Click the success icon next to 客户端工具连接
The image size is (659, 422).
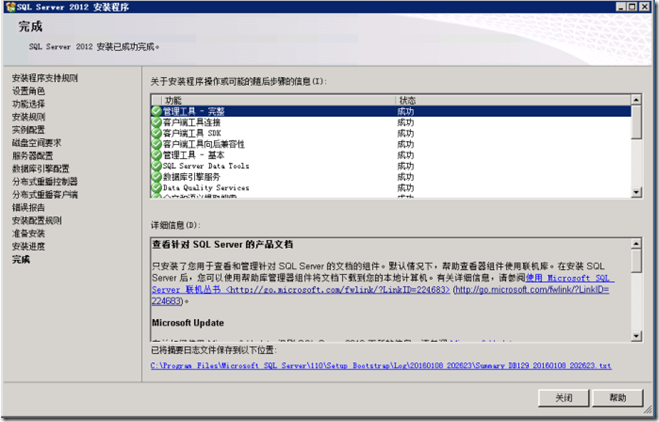(157, 122)
